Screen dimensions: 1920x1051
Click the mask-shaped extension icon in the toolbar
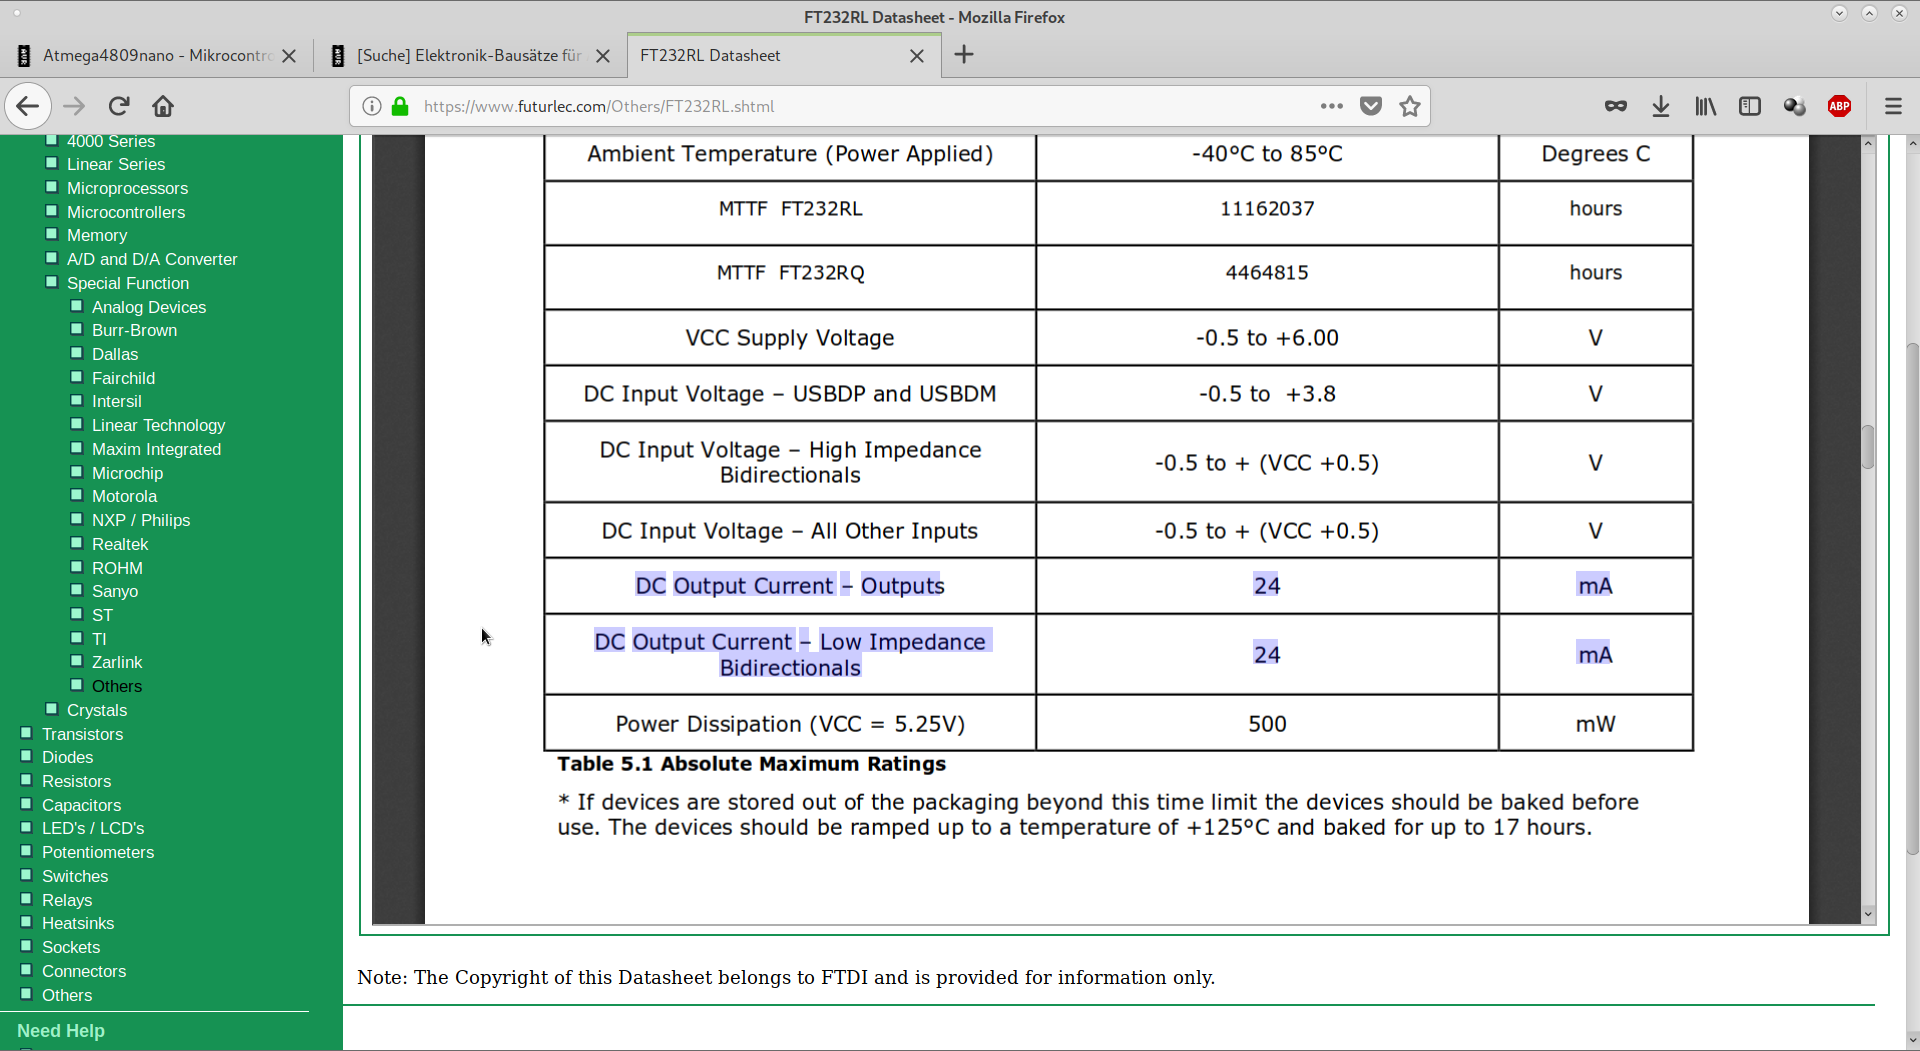click(1616, 106)
